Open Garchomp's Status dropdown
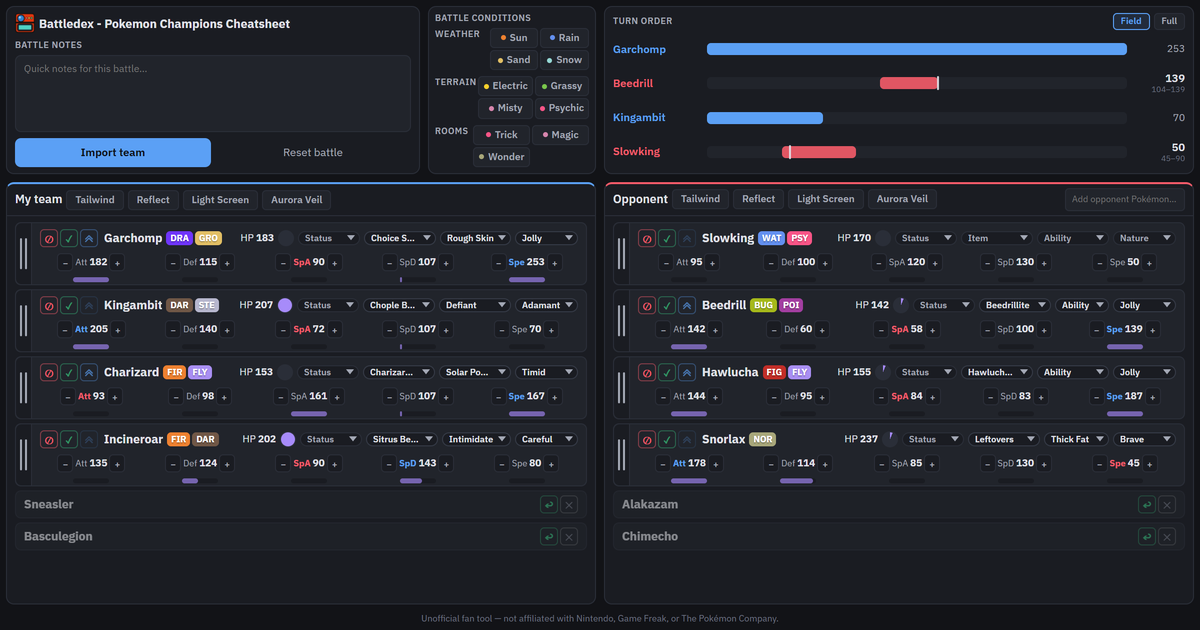 point(329,238)
